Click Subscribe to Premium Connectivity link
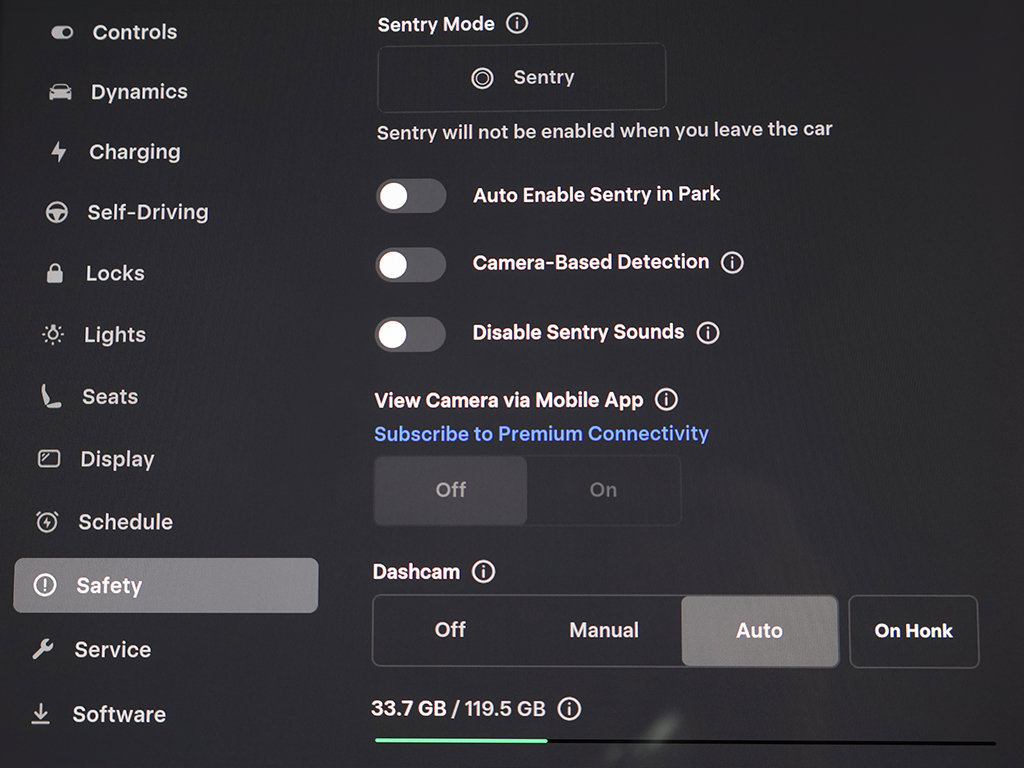This screenshot has height=768, width=1024. click(541, 434)
